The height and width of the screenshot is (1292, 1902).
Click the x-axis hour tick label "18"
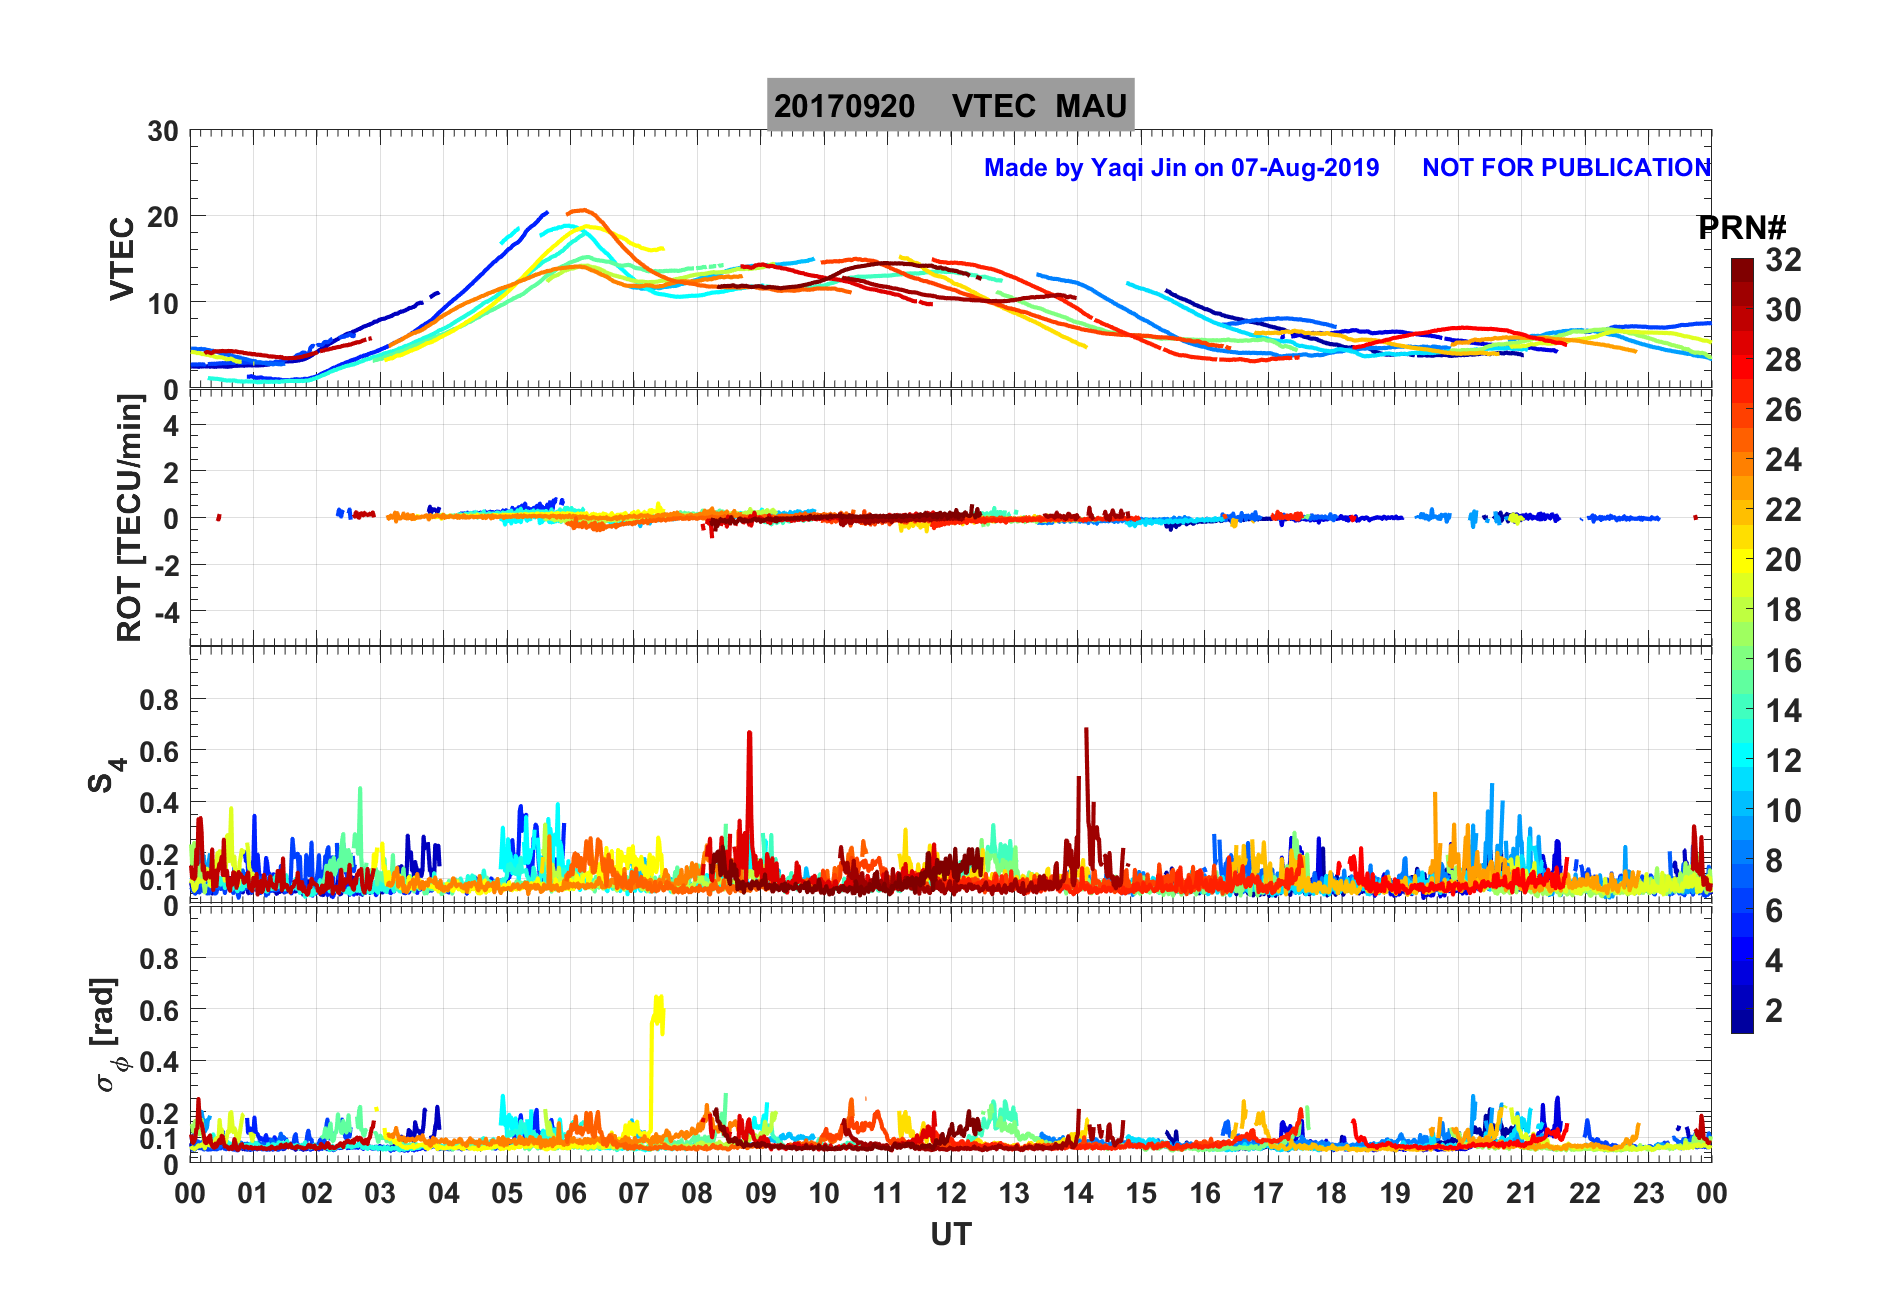tap(1331, 1193)
